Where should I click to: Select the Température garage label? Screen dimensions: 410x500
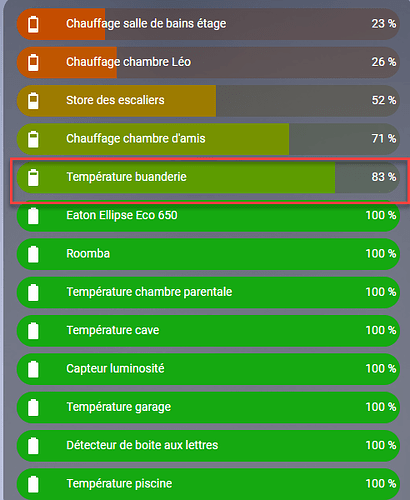(x=119, y=407)
